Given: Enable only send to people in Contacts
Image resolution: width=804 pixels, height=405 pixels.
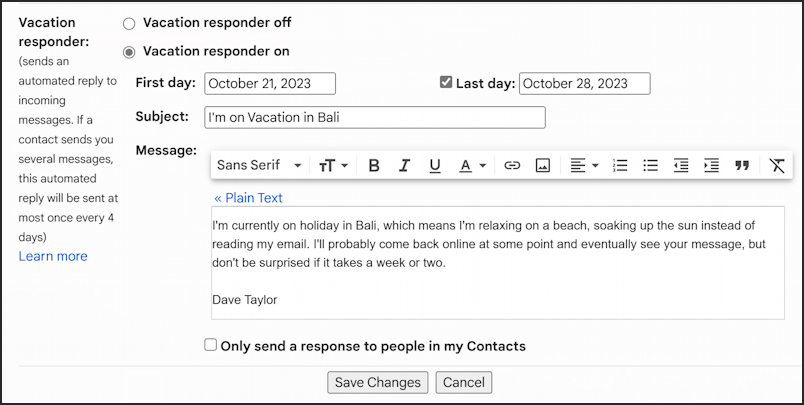Looking at the screenshot, I should click(211, 345).
